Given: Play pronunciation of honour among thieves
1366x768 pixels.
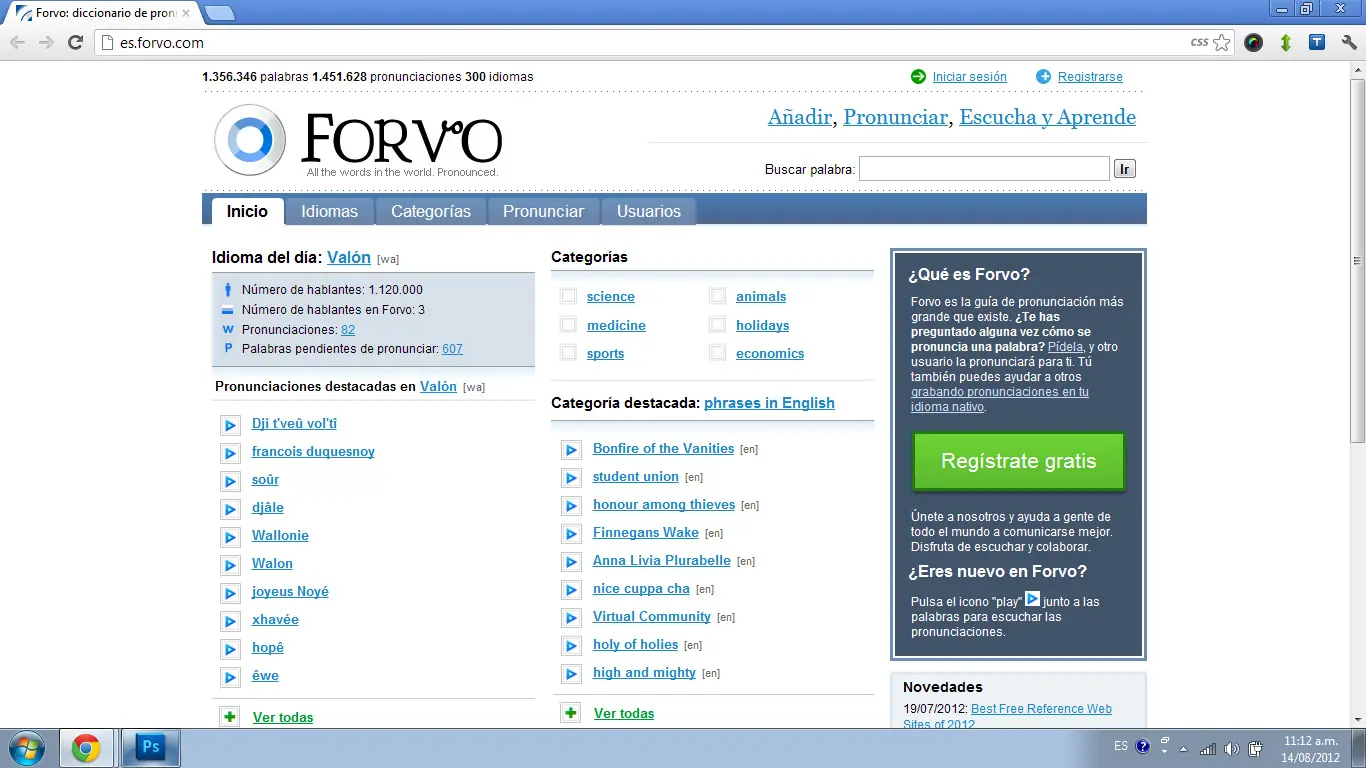Looking at the screenshot, I should [571, 506].
